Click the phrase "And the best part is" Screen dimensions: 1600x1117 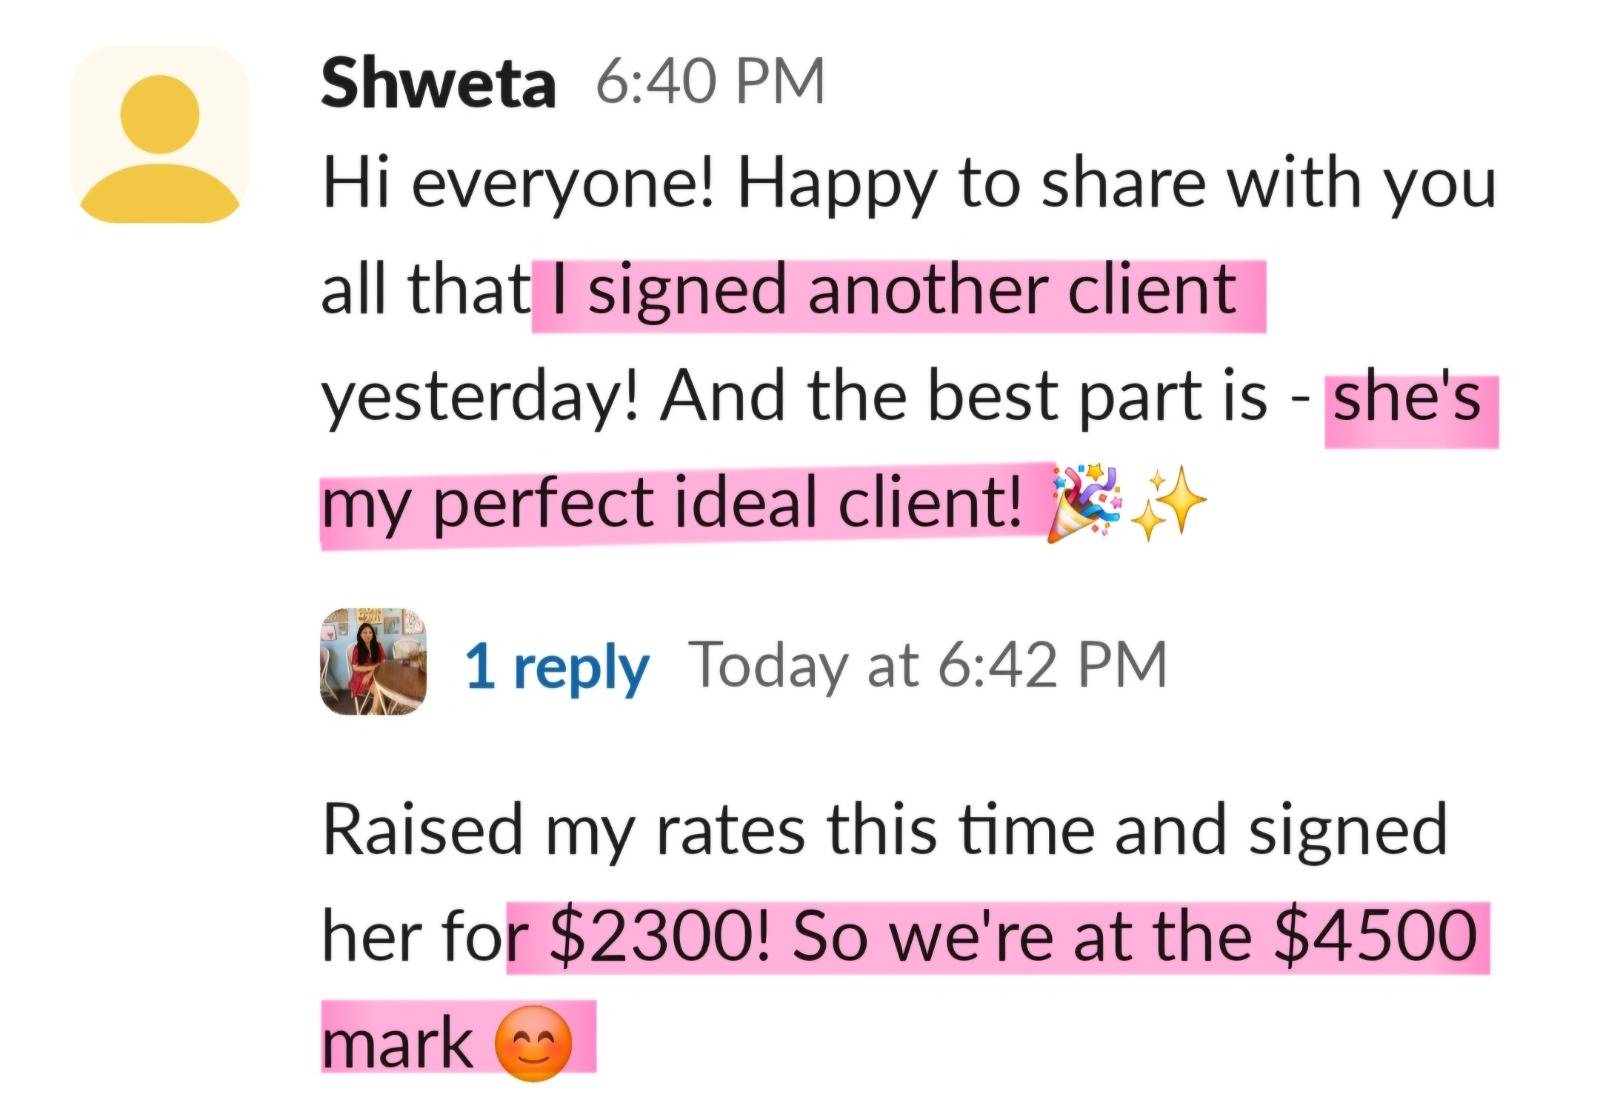[x=964, y=398]
